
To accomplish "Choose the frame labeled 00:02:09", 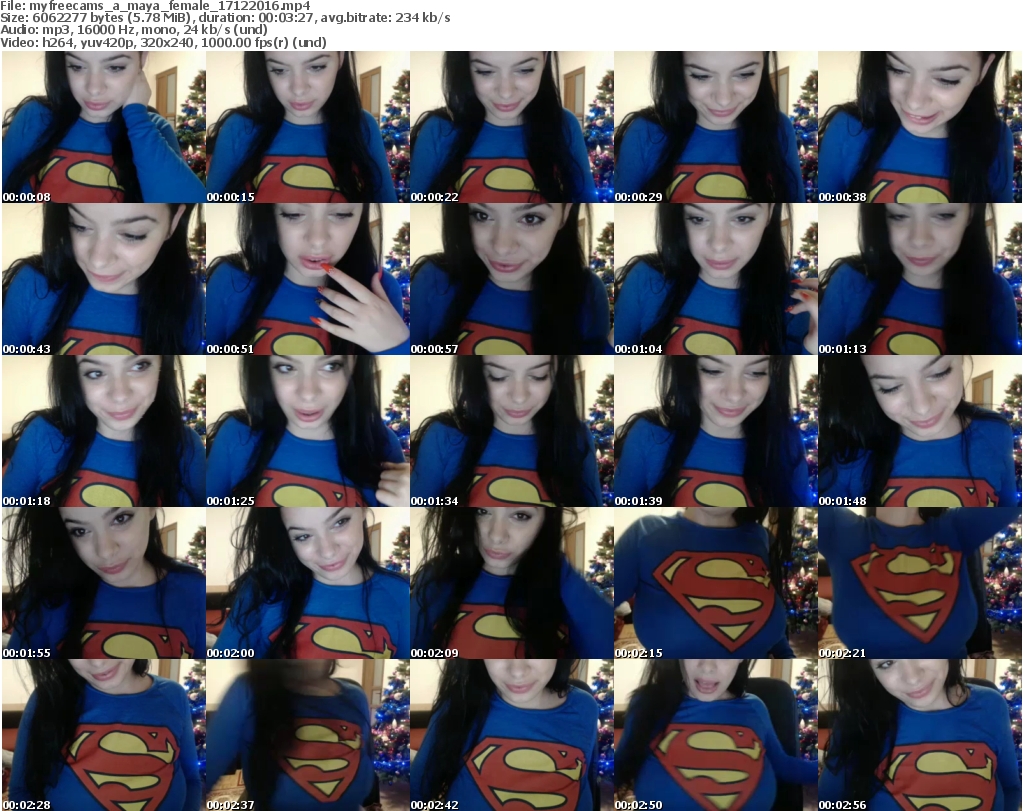I will [x=512, y=583].
